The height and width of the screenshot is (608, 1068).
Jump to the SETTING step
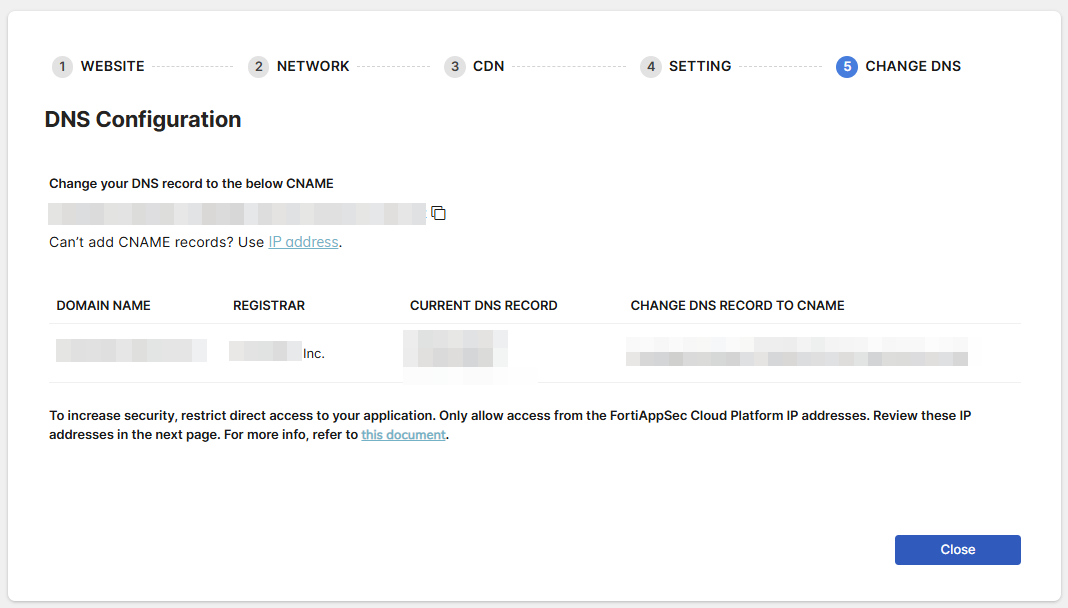pyautogui.click(x=700, y=67)
